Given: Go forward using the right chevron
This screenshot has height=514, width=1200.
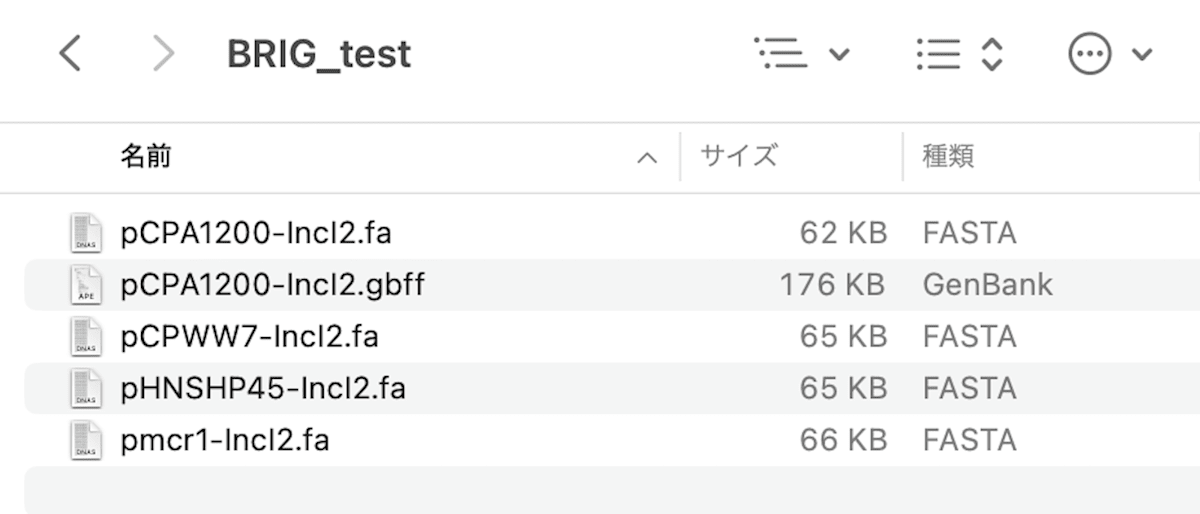Looking at the screenshot, I should tap(162, 54).
